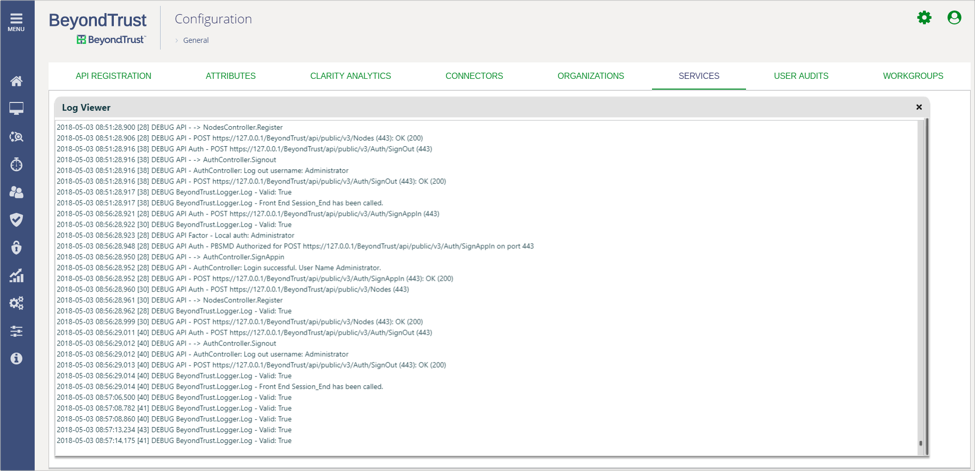Go to Home via sidebar house icon
Viewport: 975px width, 471px height.
16,81
